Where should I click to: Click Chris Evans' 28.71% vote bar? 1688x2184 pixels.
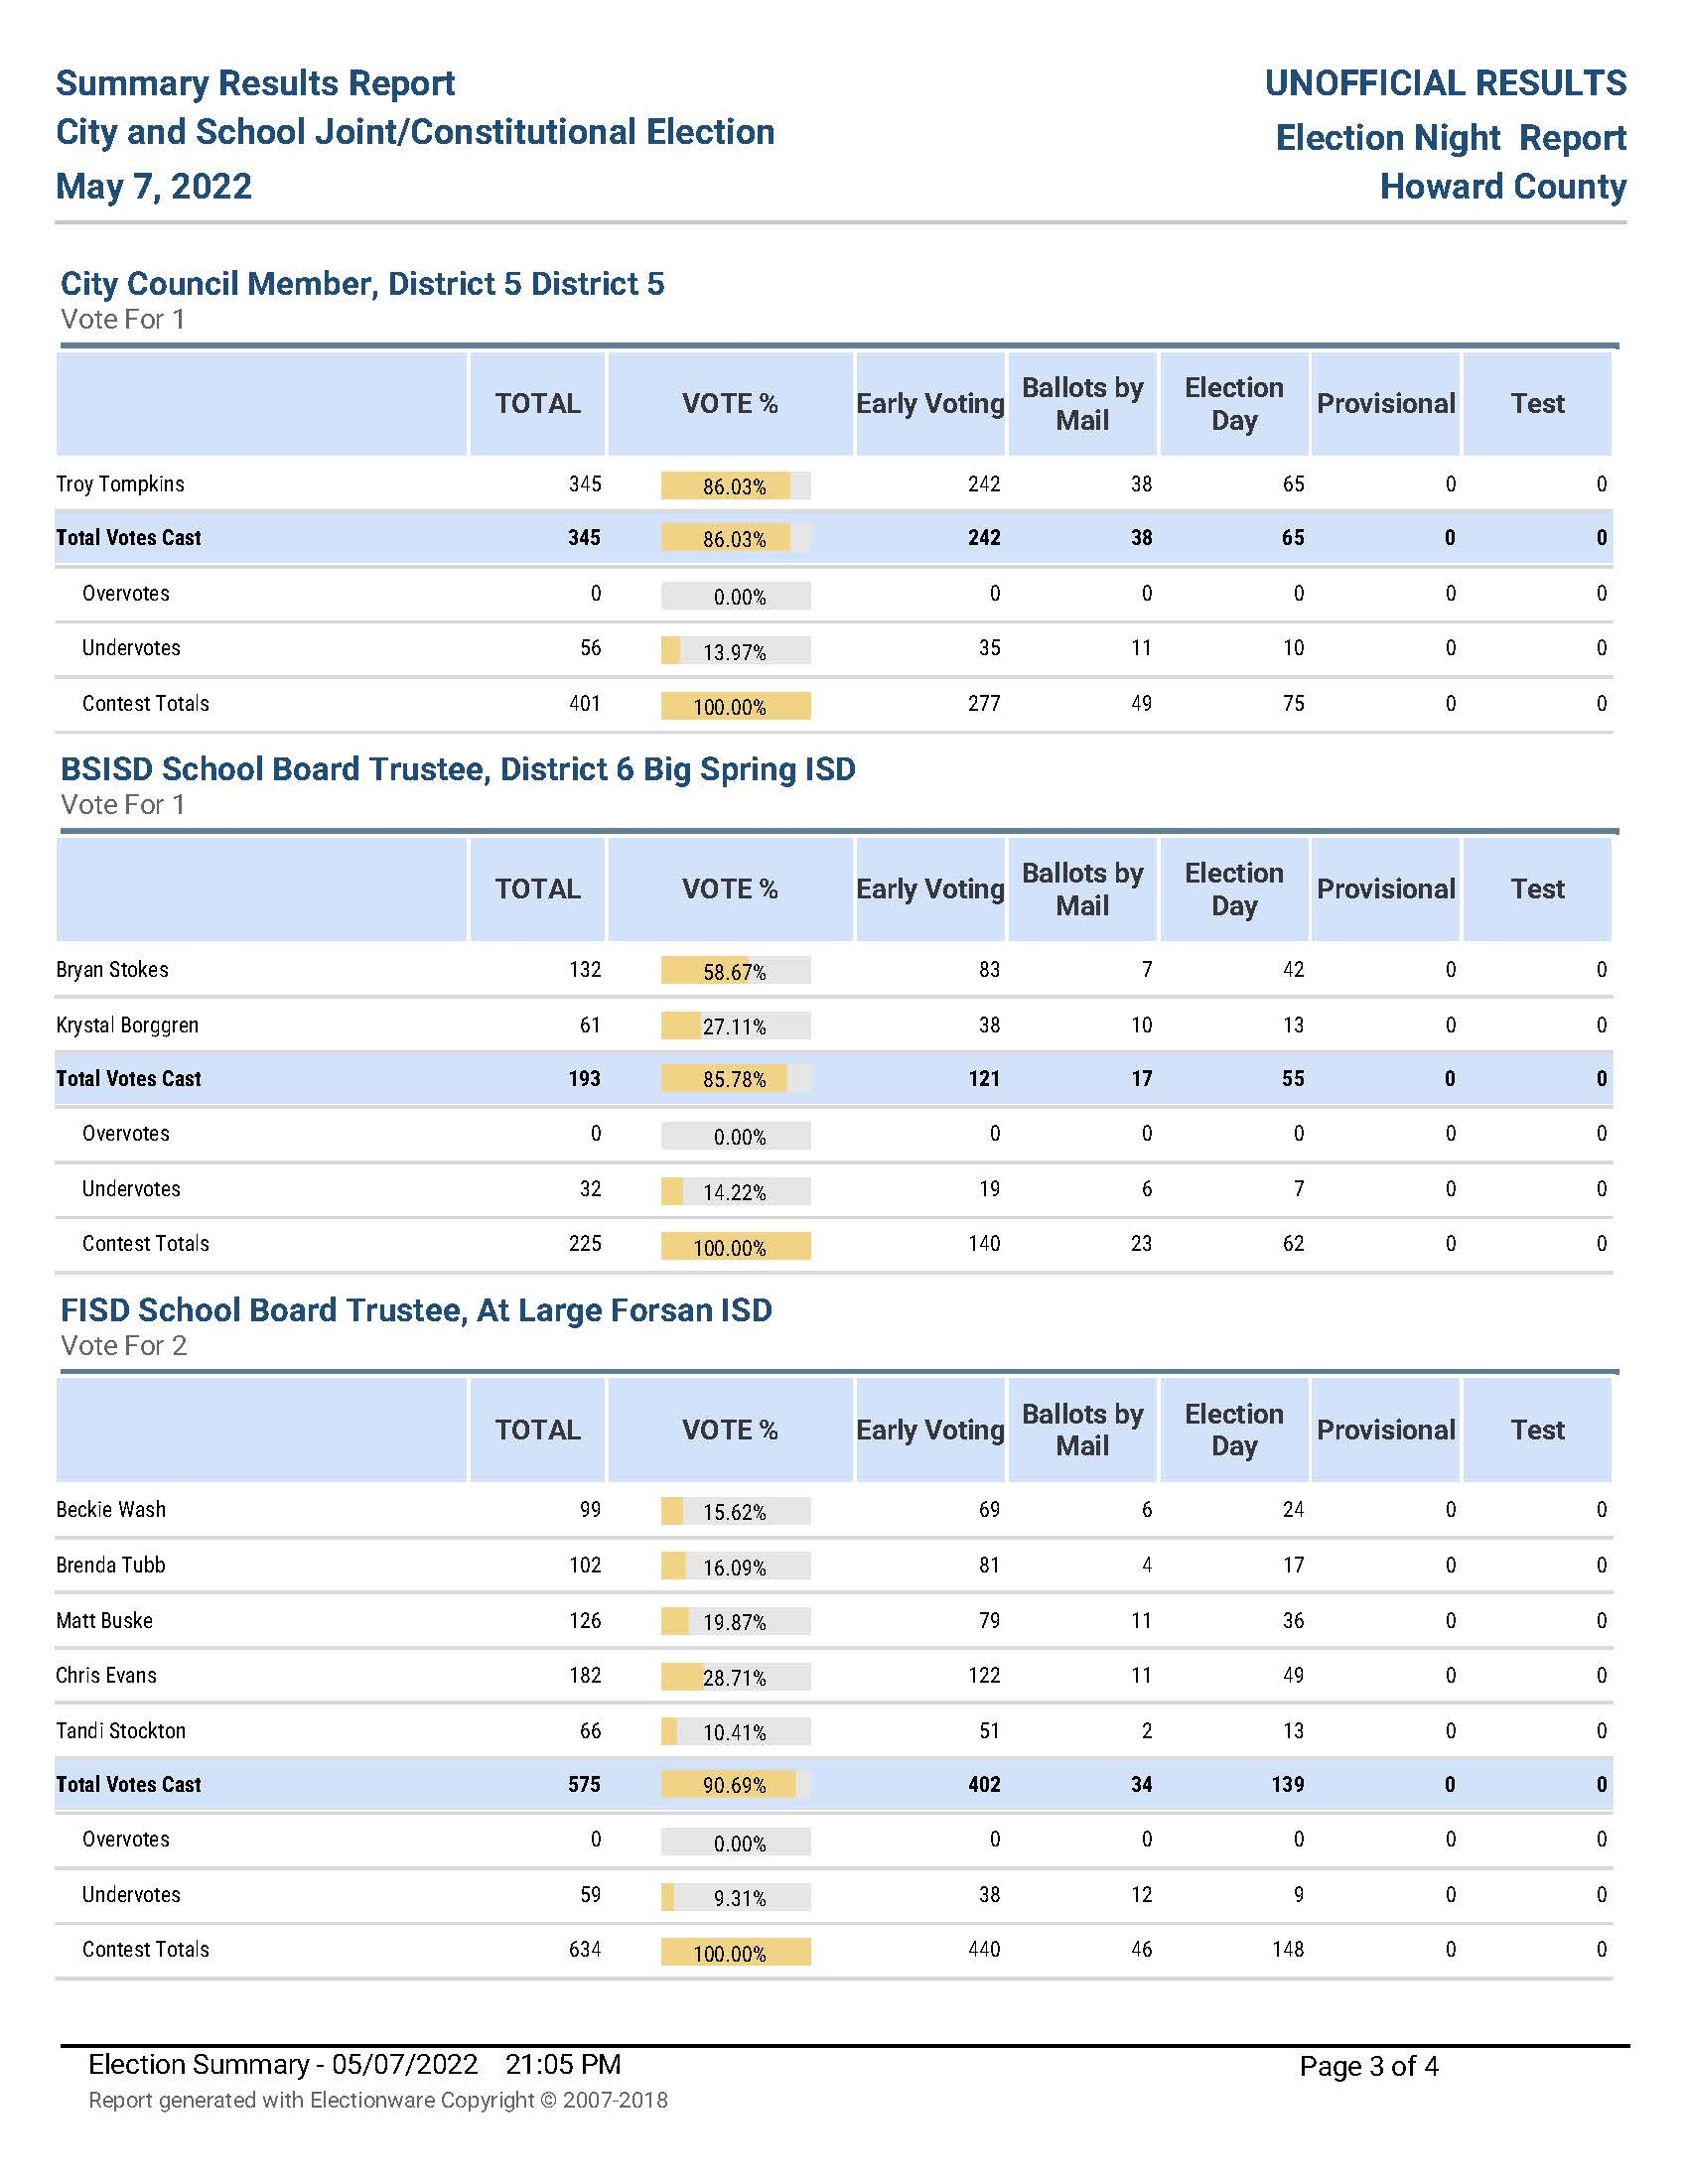pyautogui.click(x=735, y=1677)
